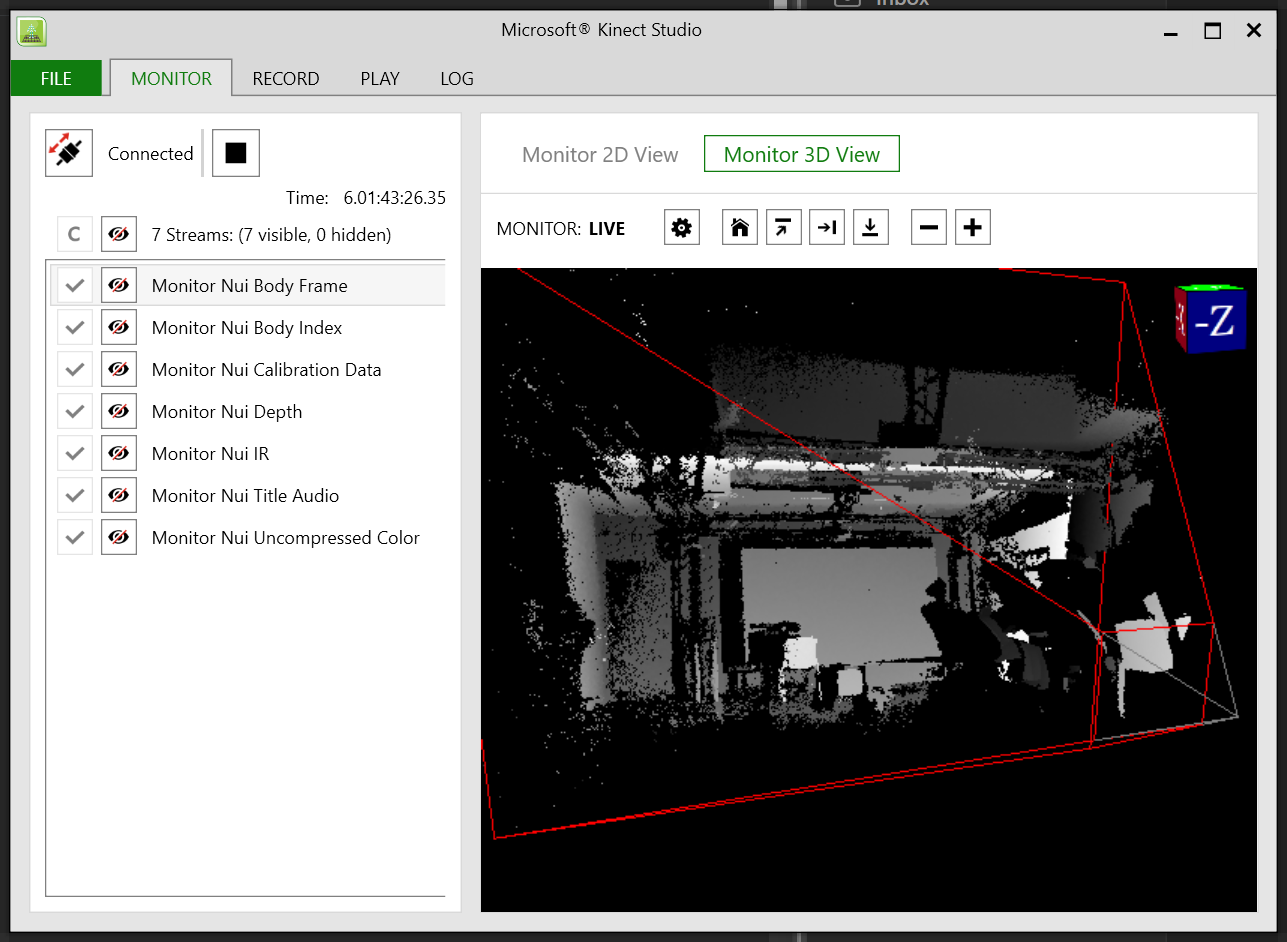Stop monitoring with the black square button
This screenshot has height=942, width=1287.
click(x=236, y=153)
